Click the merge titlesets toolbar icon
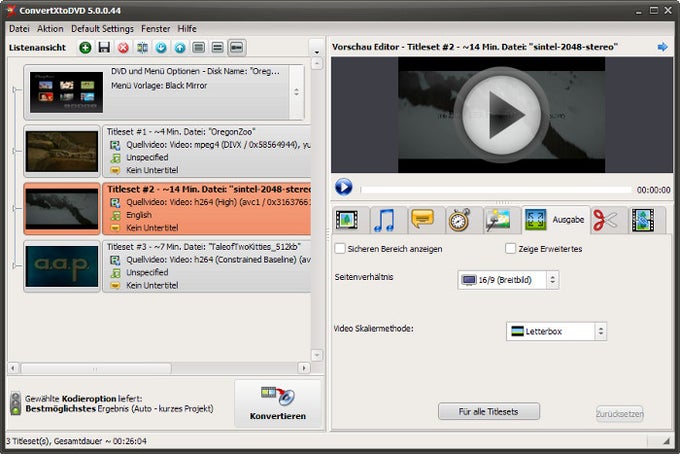The height and width of the screenshot is (454, 680). 142,47
